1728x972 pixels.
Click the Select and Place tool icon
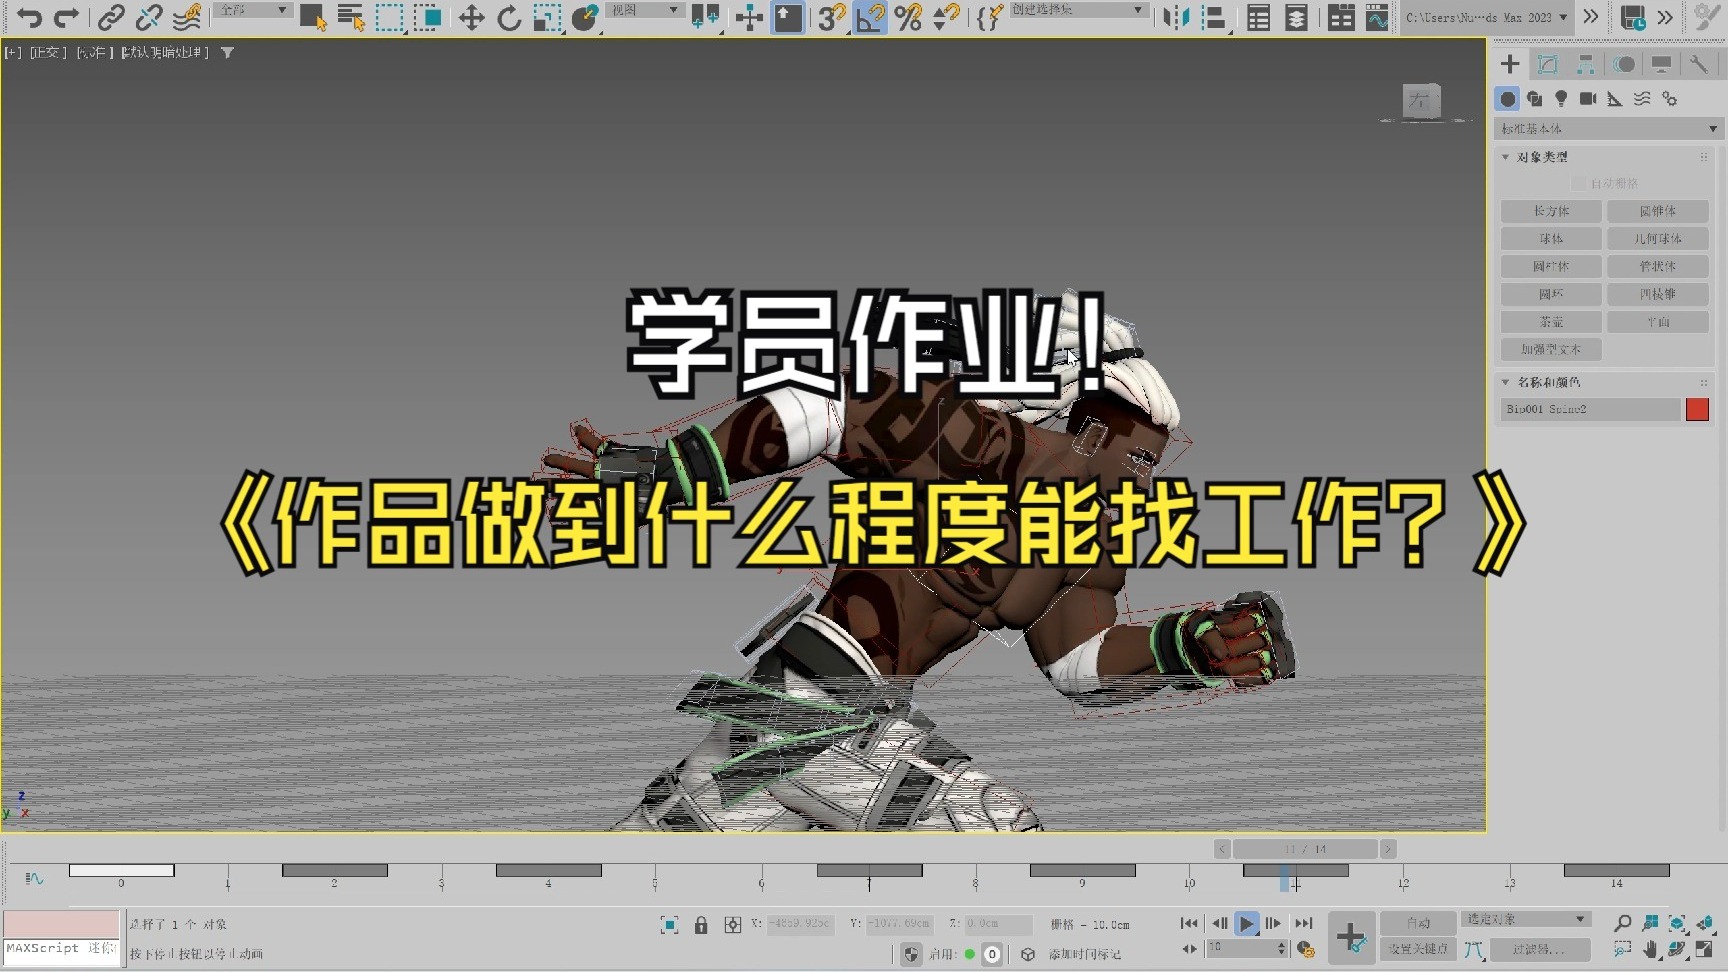tap(585, 17)
